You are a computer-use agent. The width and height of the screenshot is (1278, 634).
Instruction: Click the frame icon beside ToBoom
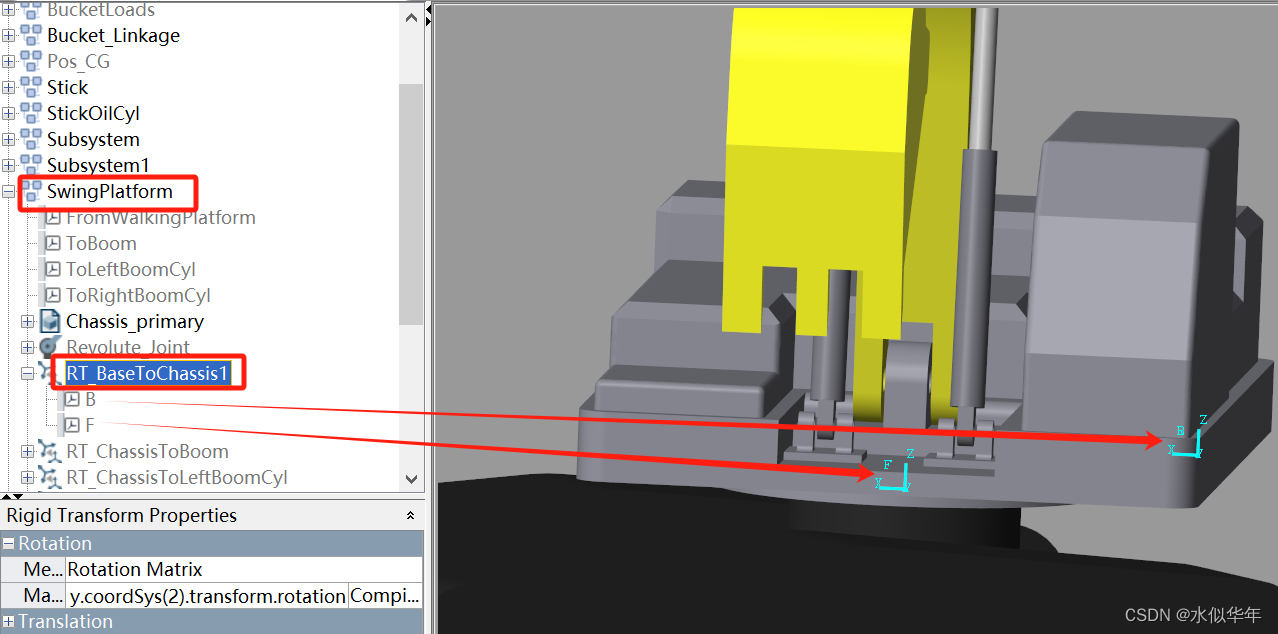(x=53, y=243)
